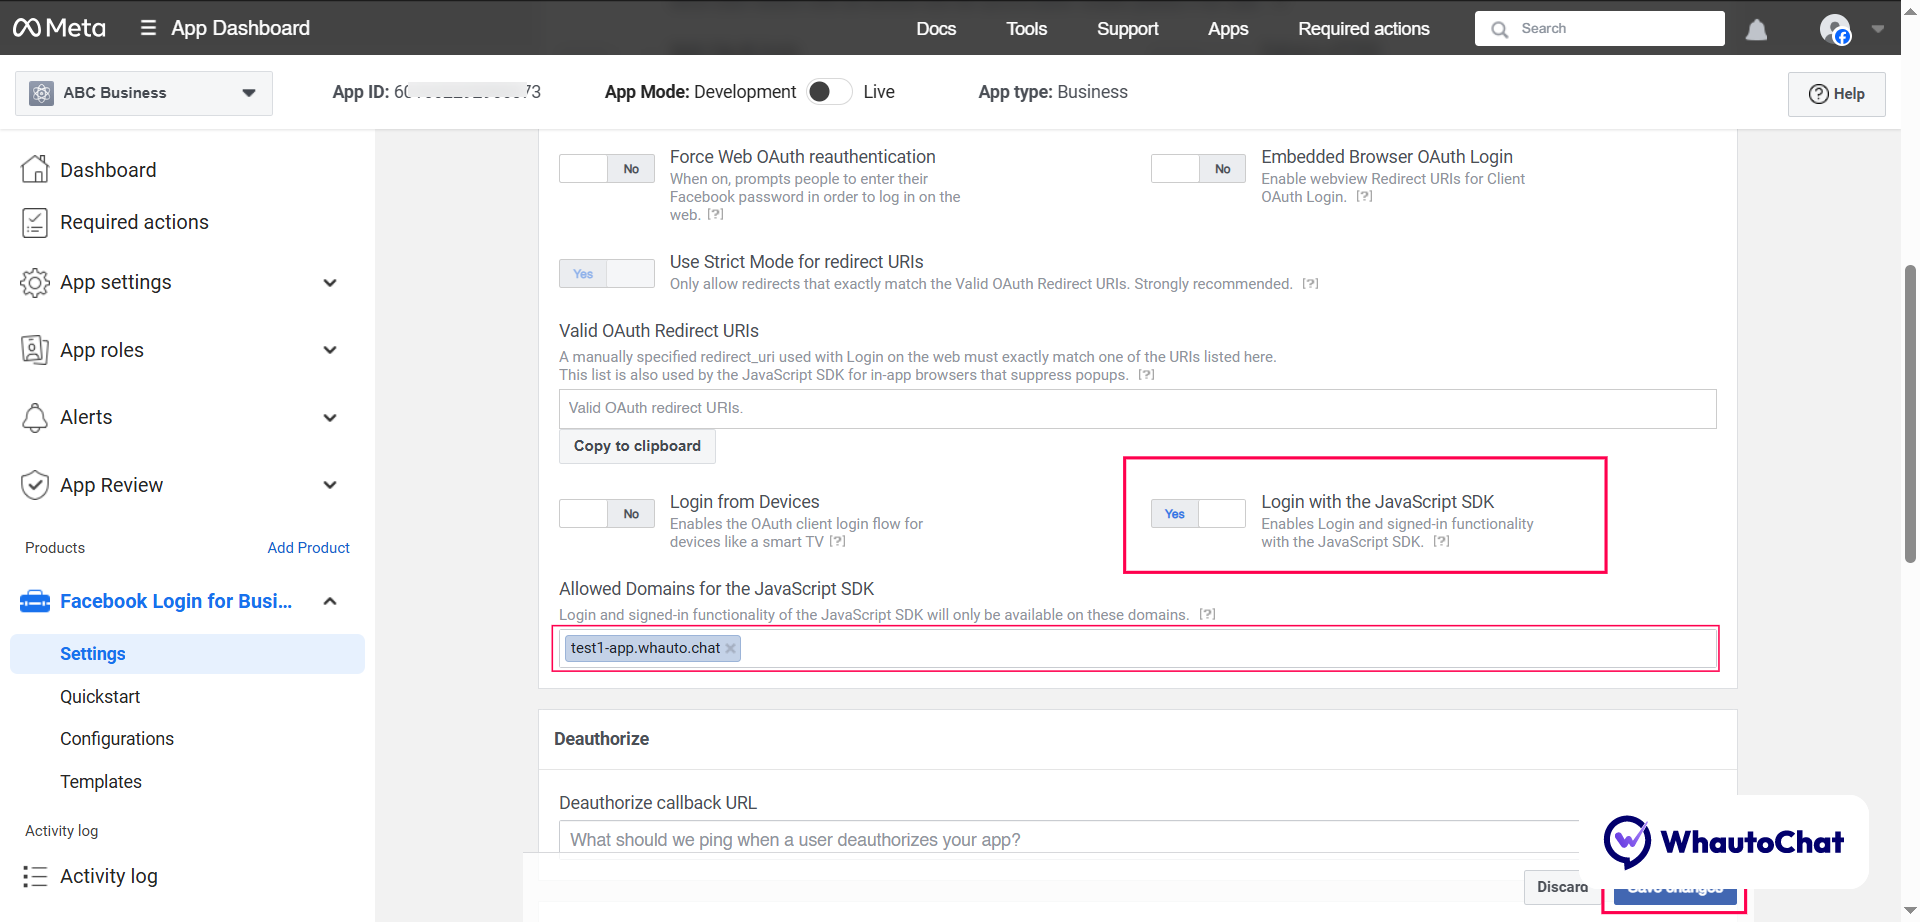The width and height of the screenshot is (1920, 922).
Task: Open the Docs menu in top bar
Action: pos(935,29)
